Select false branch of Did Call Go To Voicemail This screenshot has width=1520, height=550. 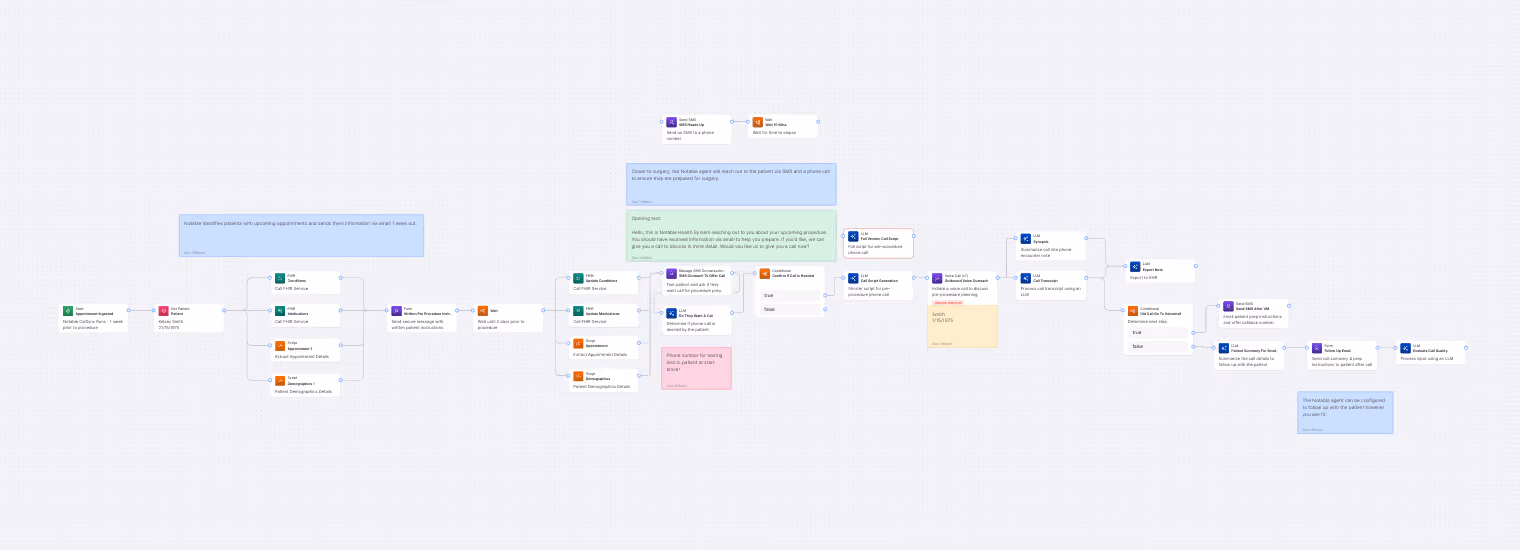(x=1159, y=346)
